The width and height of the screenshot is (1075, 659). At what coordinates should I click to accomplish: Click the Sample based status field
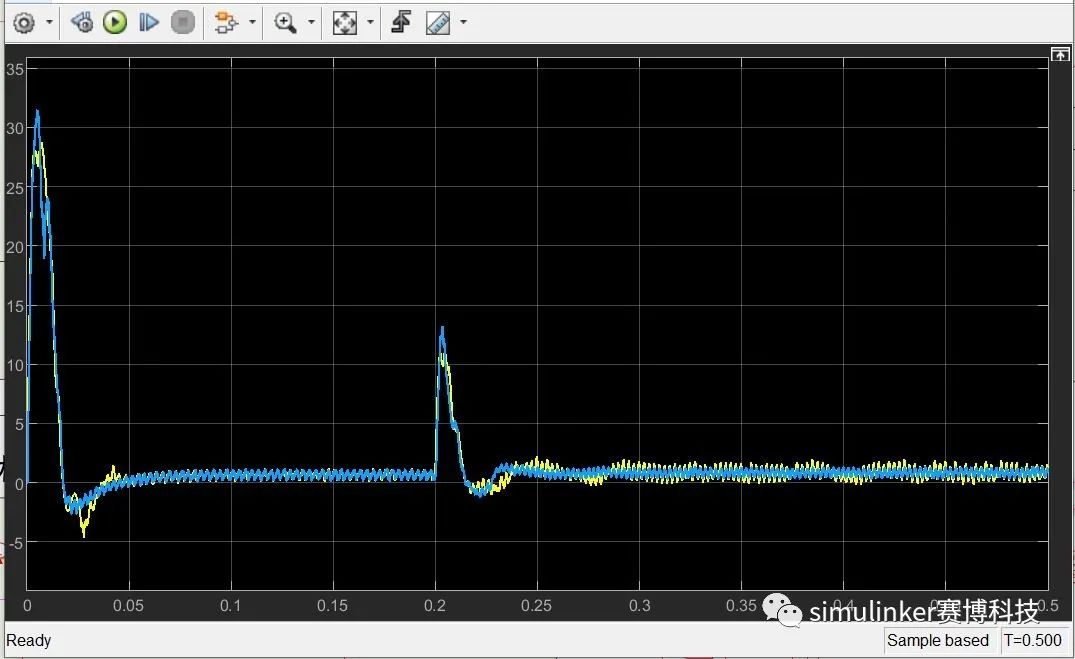(938, 640)
